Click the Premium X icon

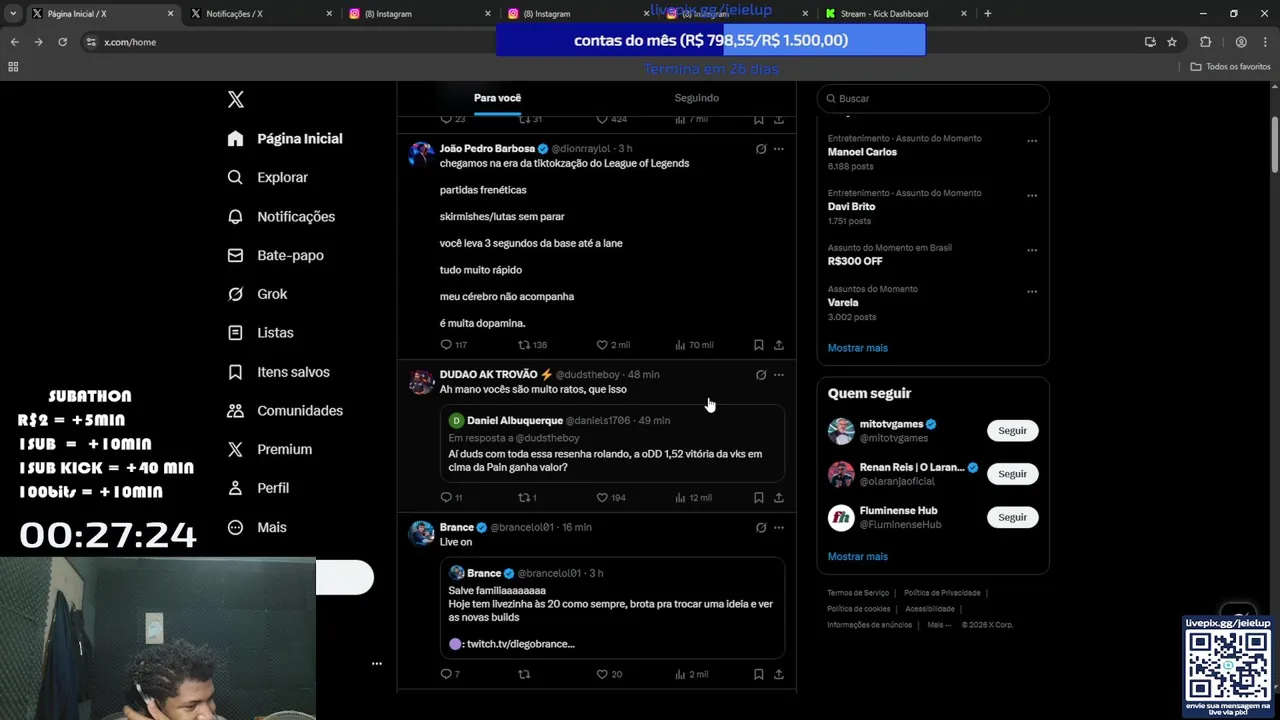pyautogui.click(x=236, y=450)
